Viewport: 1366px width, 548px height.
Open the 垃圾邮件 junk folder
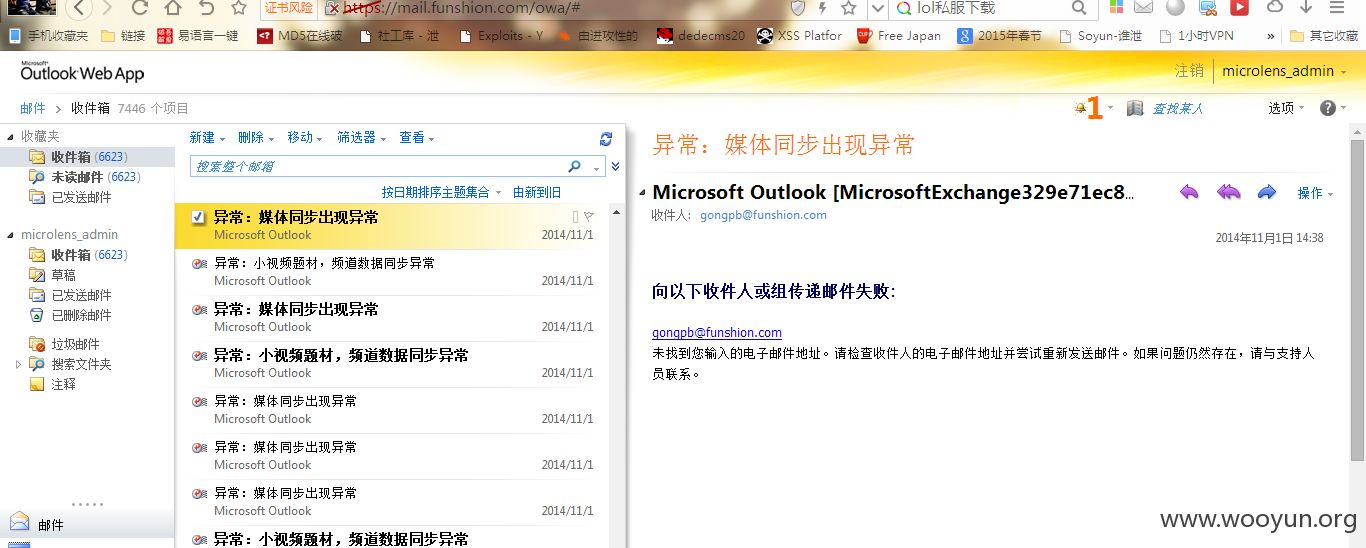click(75, 344)
